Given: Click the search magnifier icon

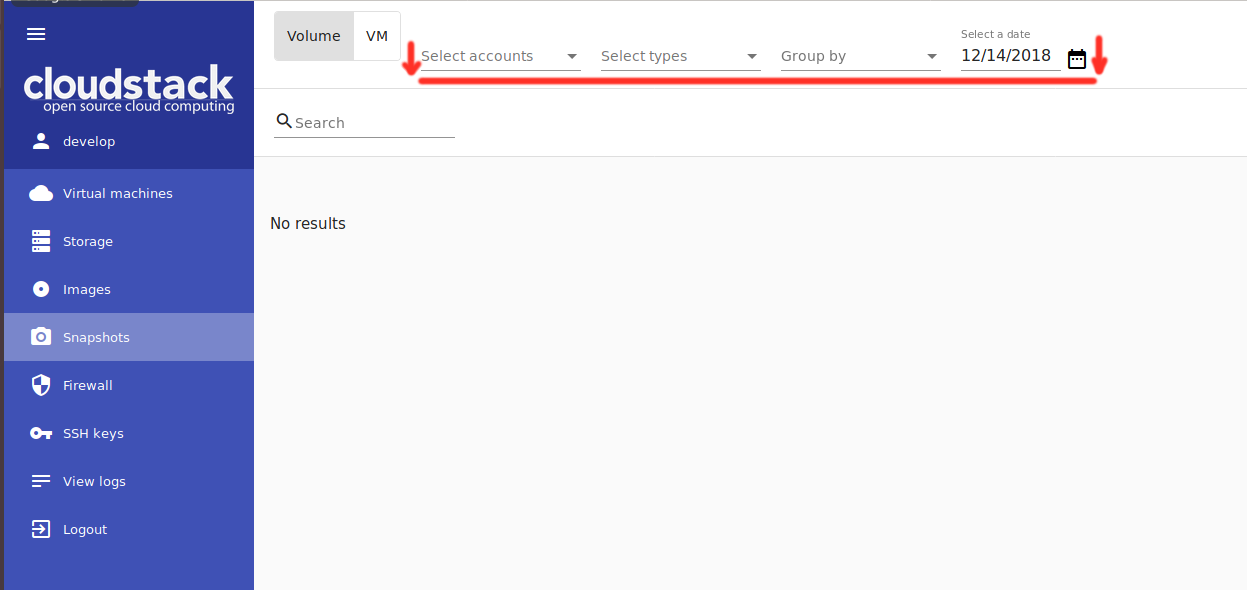Looking at the screenshot, I should 284,119.
